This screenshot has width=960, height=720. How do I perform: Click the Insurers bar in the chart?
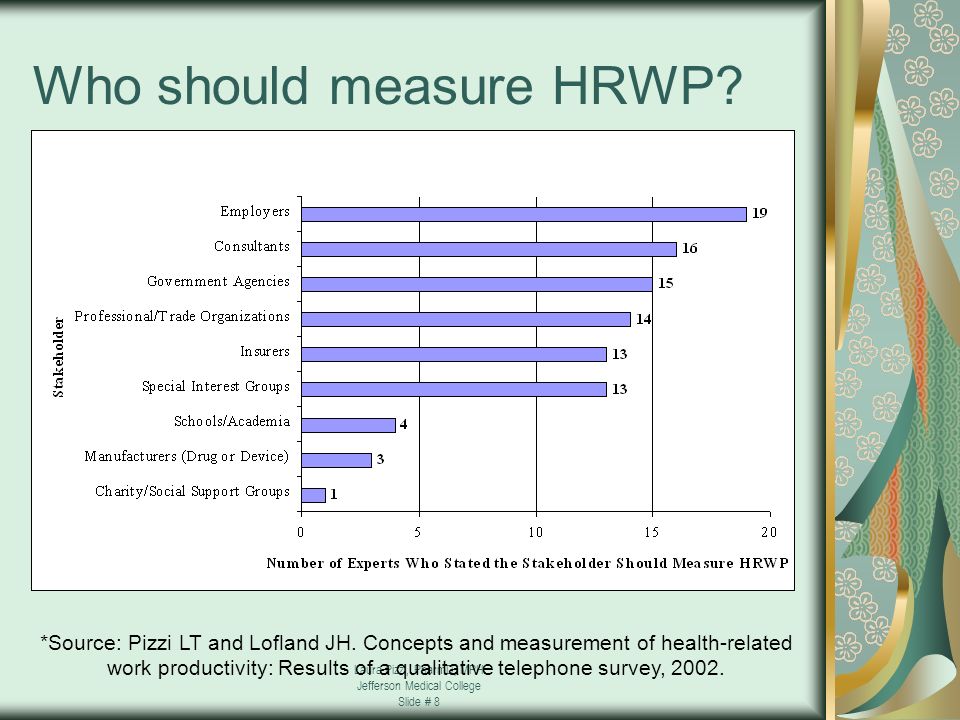pyautogui.click(x=454, y=354)
